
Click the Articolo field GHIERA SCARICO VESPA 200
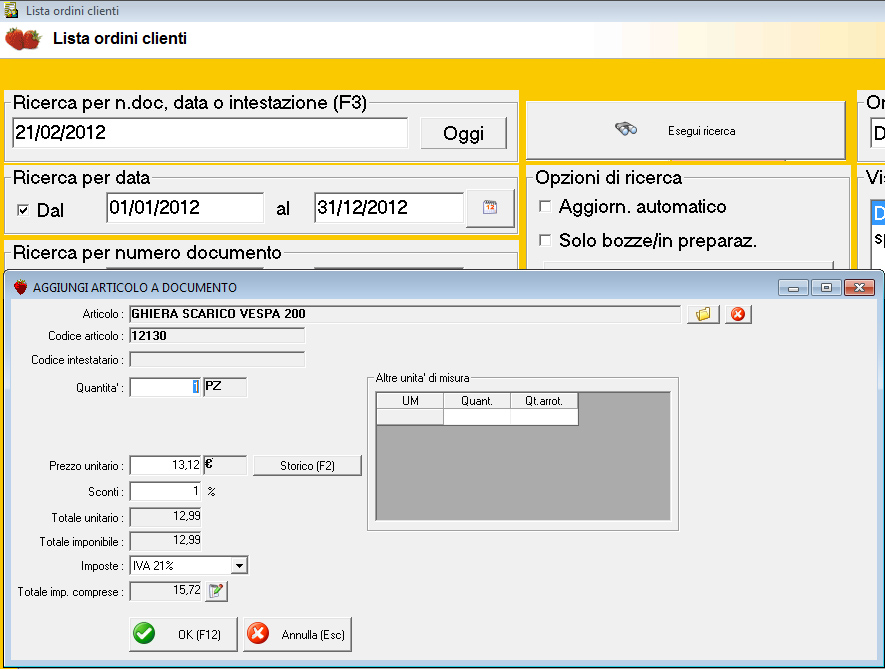pyautogui.click(x=405, y=314)
